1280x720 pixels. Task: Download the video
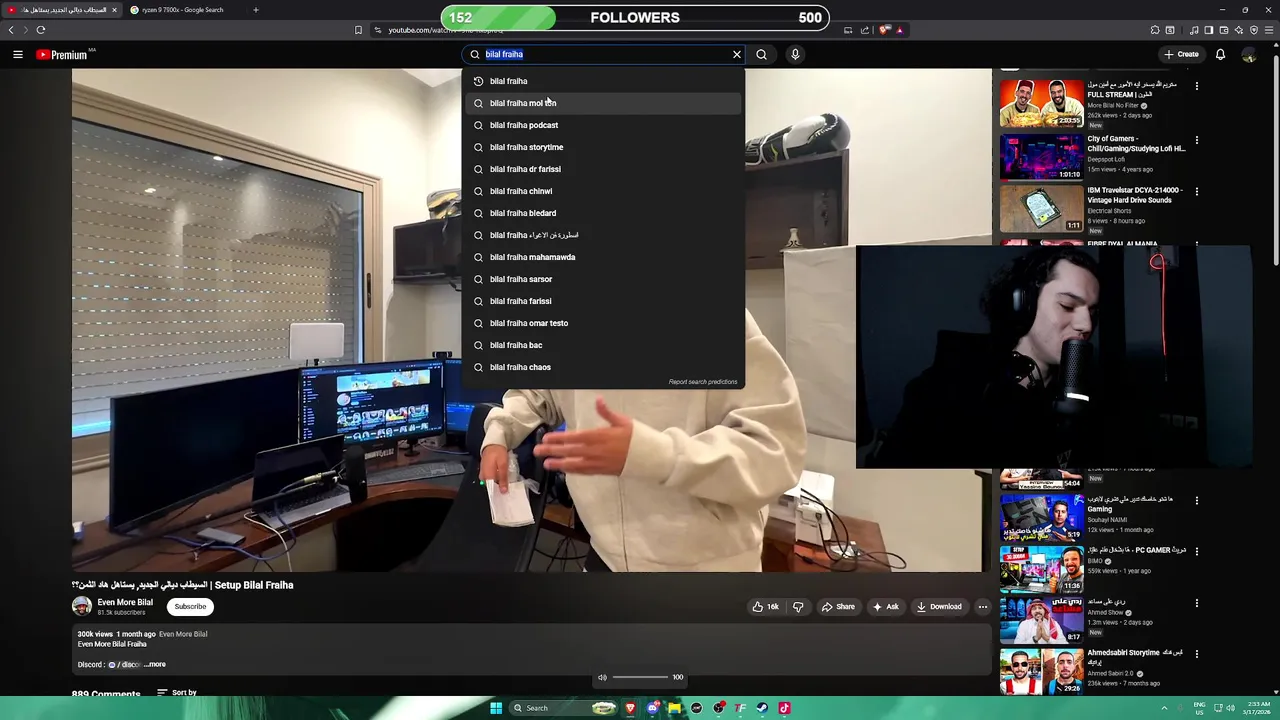(939, 606)
